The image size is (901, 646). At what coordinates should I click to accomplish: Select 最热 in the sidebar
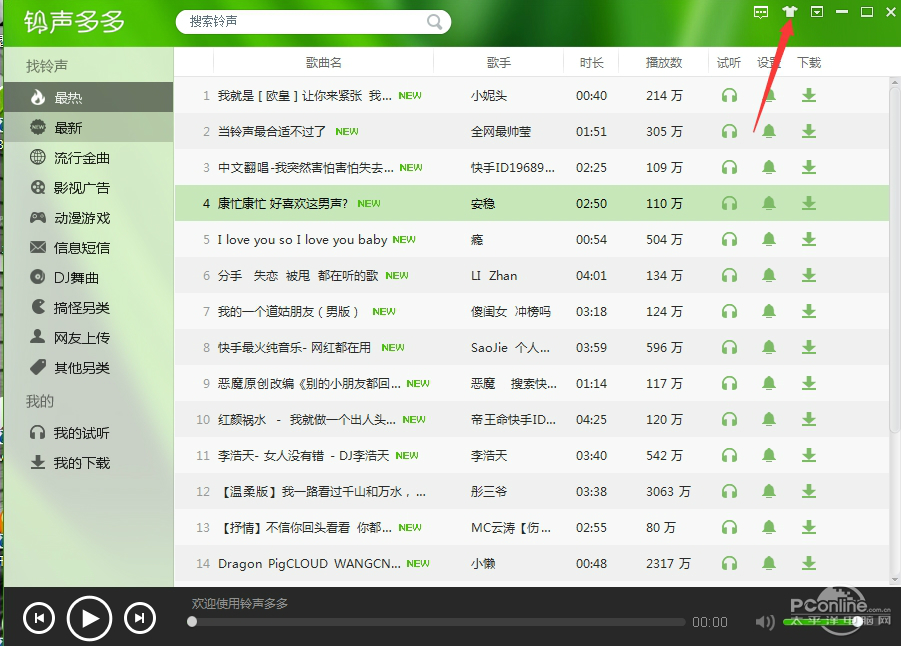[88, 97]
